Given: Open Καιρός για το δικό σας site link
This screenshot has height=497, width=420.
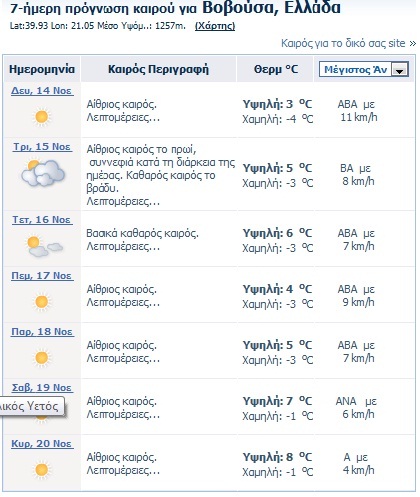Looking at the screenshot, I should point(348,43).
